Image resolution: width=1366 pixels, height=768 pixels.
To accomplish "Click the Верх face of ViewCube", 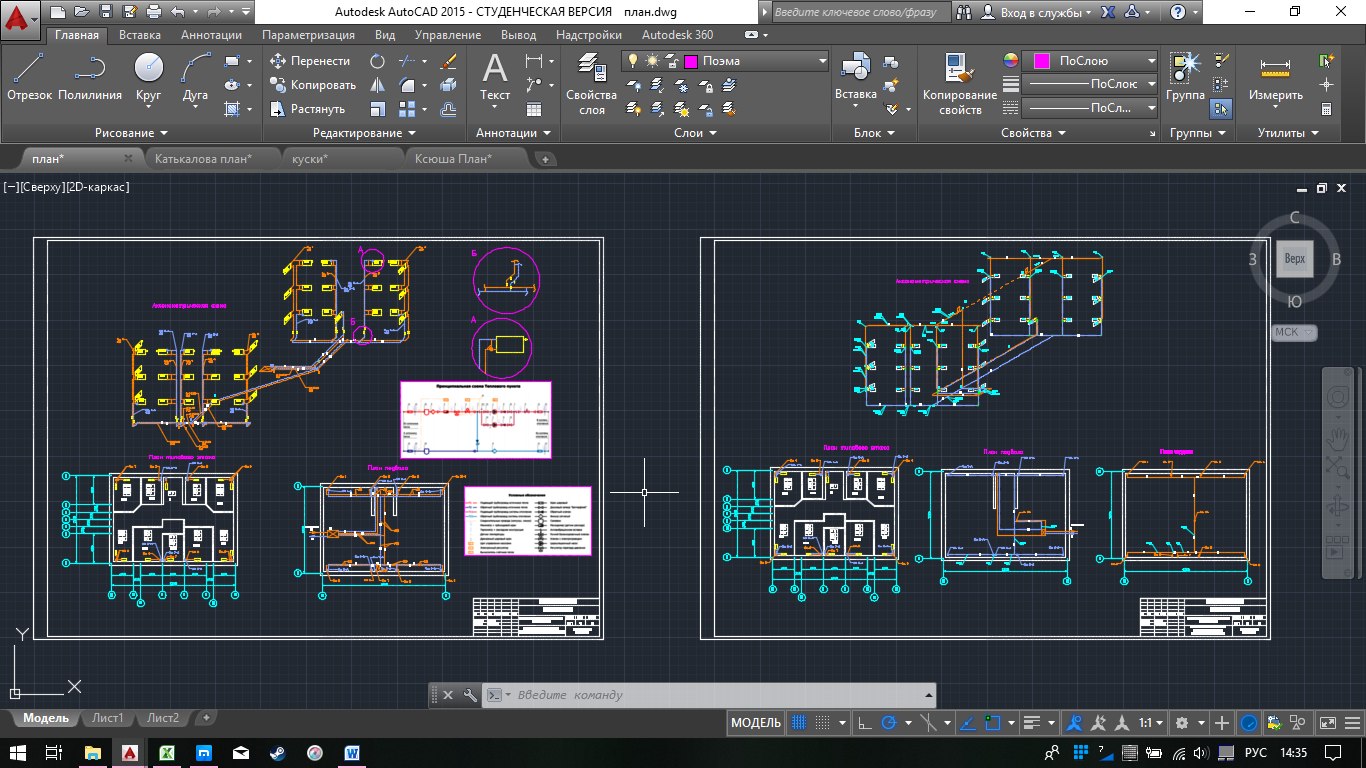I will [1295, 258].
